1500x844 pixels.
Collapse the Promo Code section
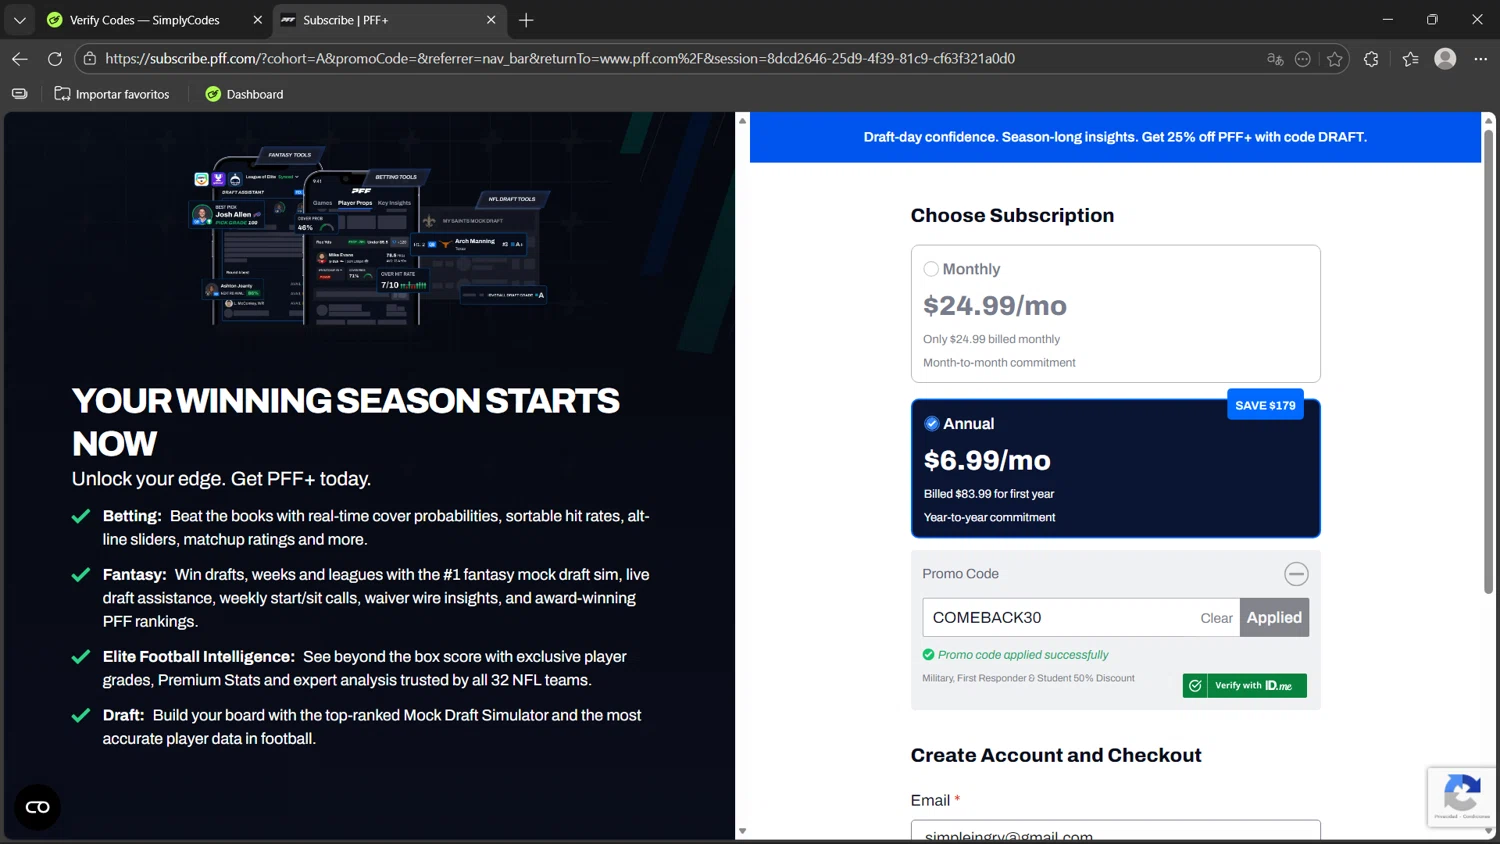click(1296, 574)
